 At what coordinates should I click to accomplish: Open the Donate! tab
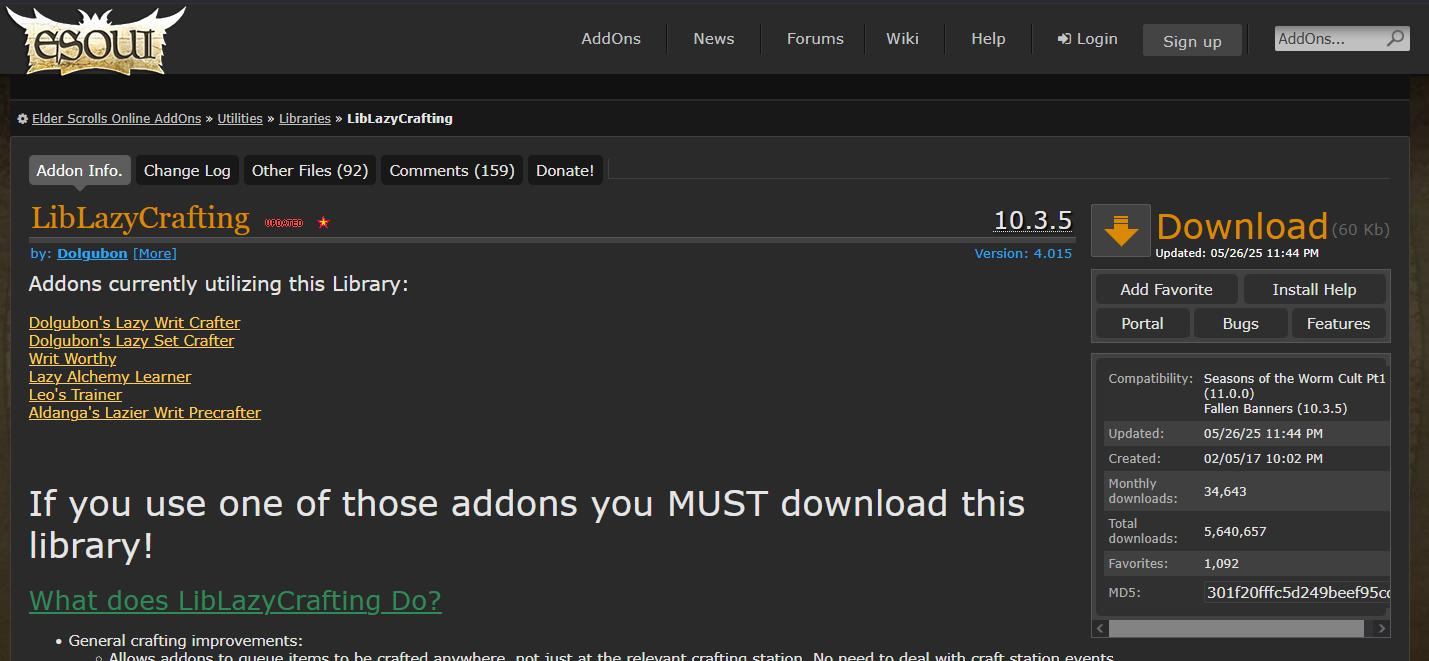(565, 171)
